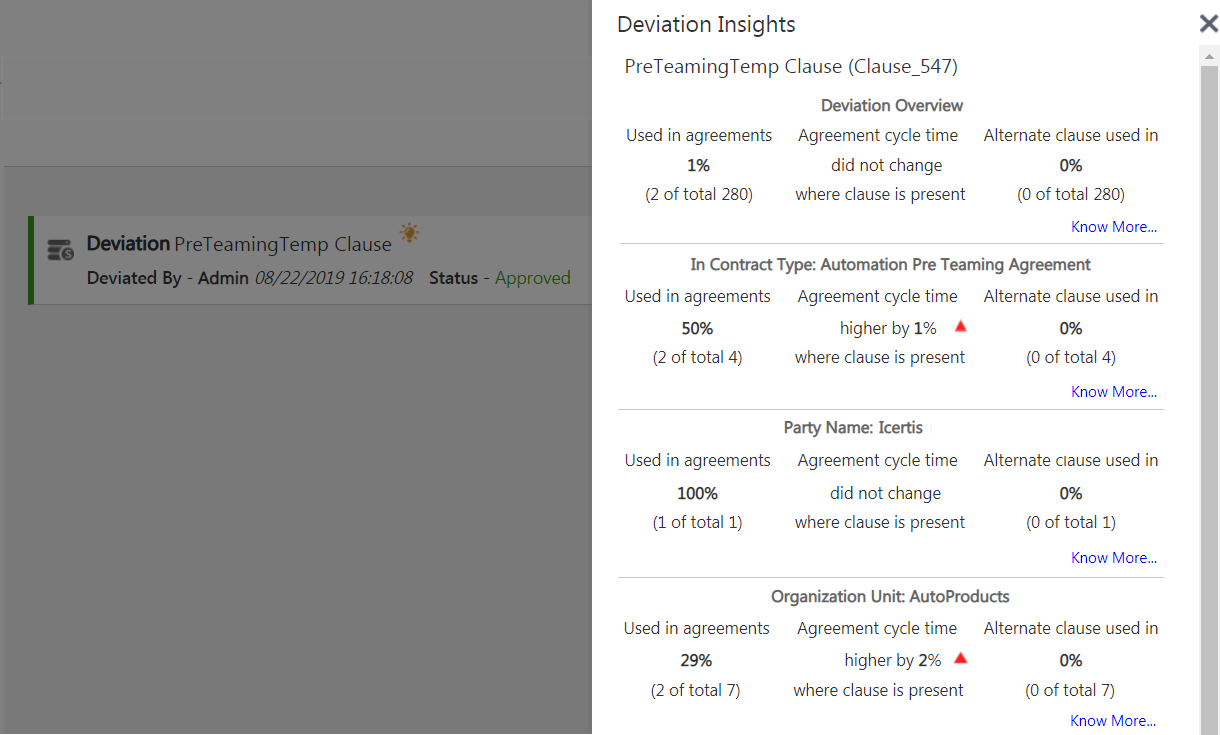Click the Deviation Insights panel title
The image size is (1220, 735).
coord(706,25)
